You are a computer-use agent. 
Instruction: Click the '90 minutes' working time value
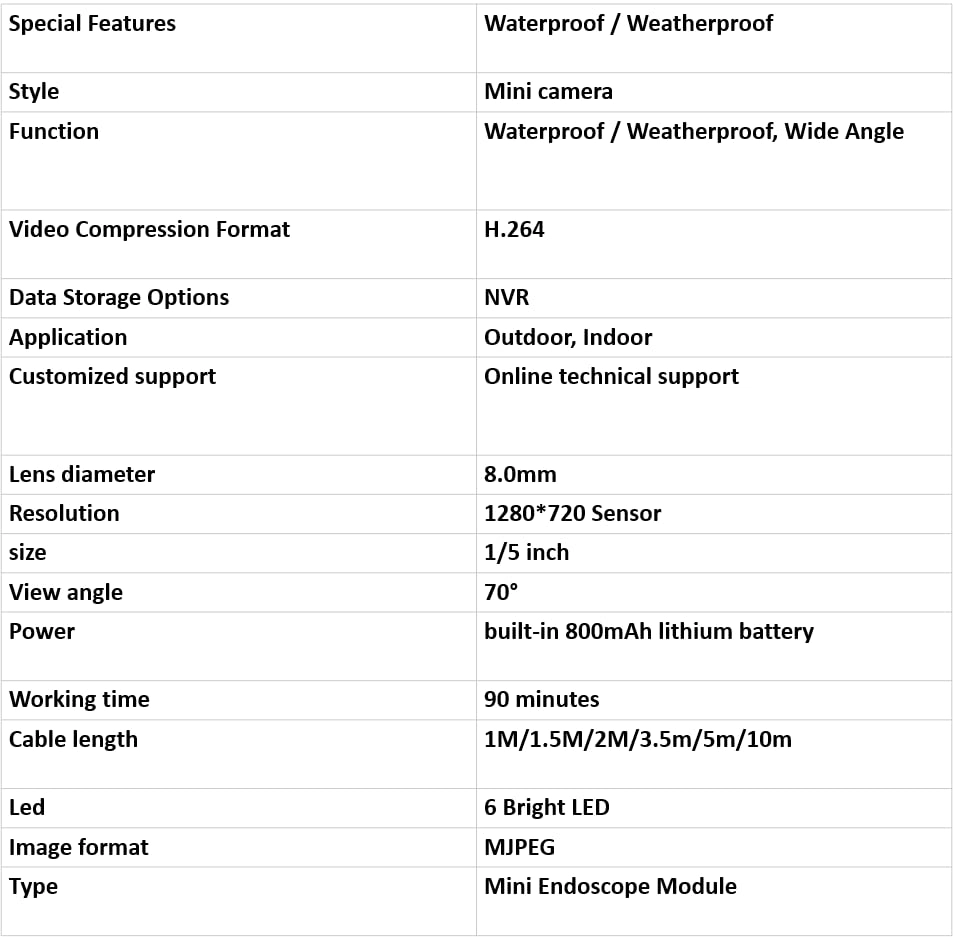(541, 699)
